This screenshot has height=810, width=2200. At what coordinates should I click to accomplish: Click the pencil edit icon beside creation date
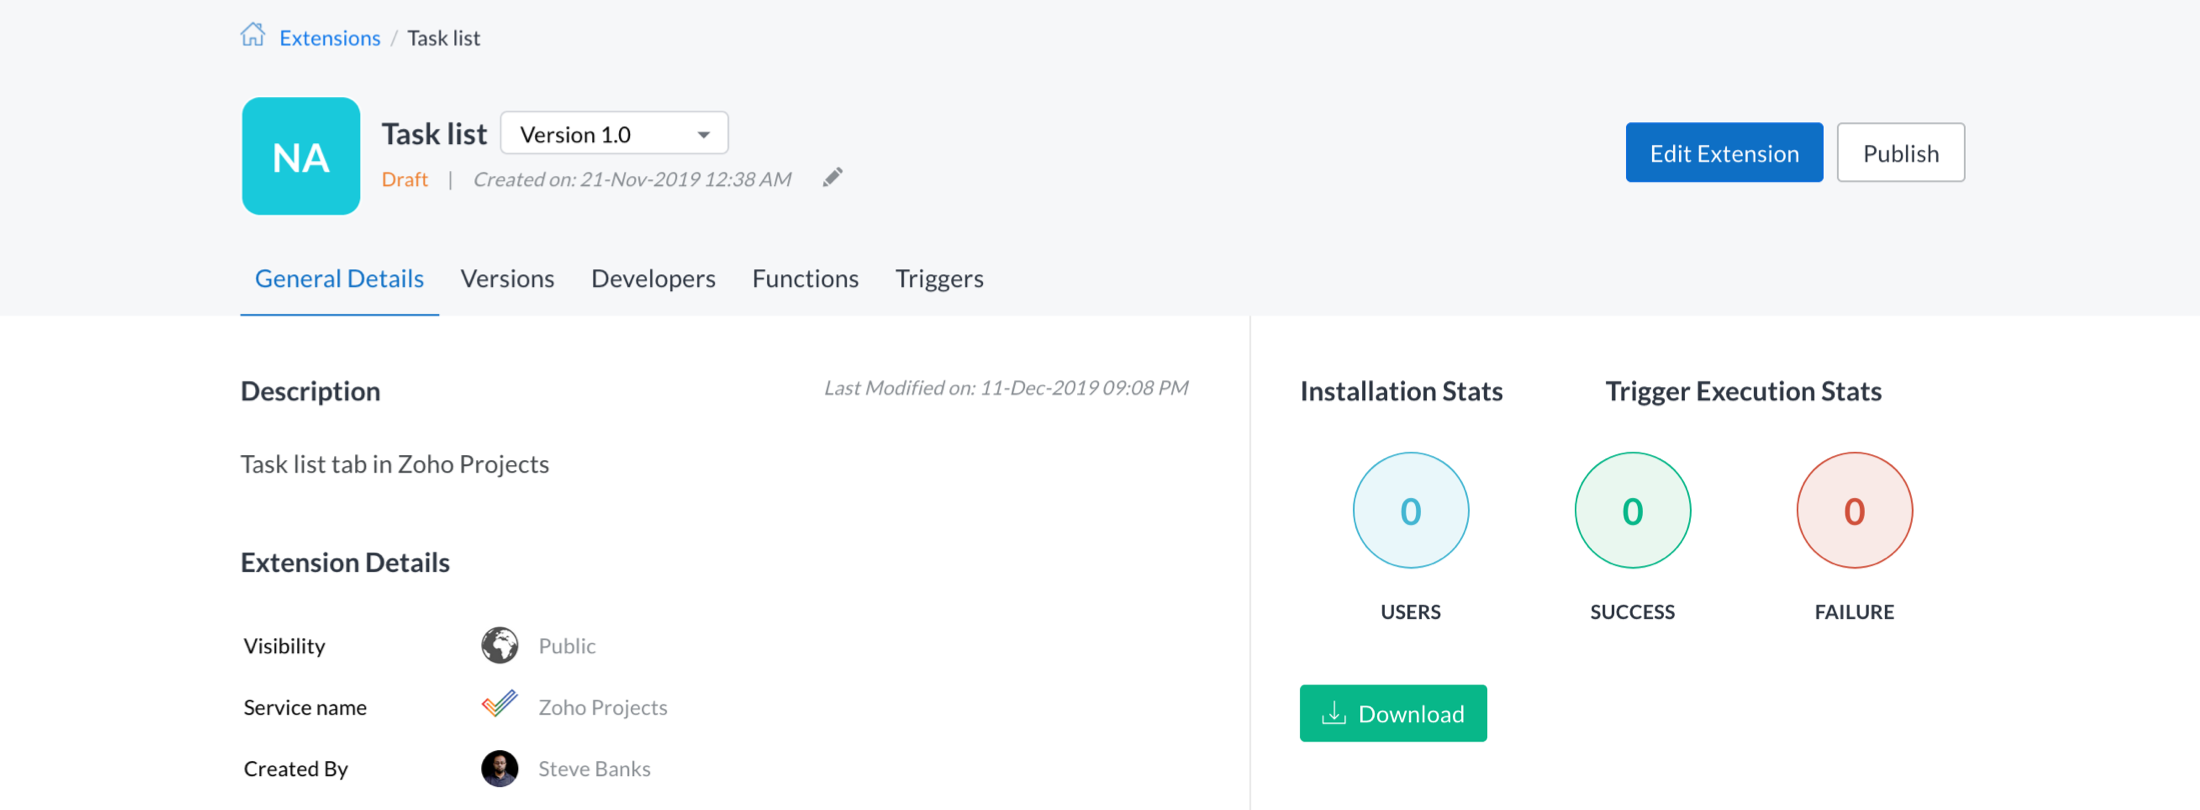pyautogui.click(x=832, y=178)
